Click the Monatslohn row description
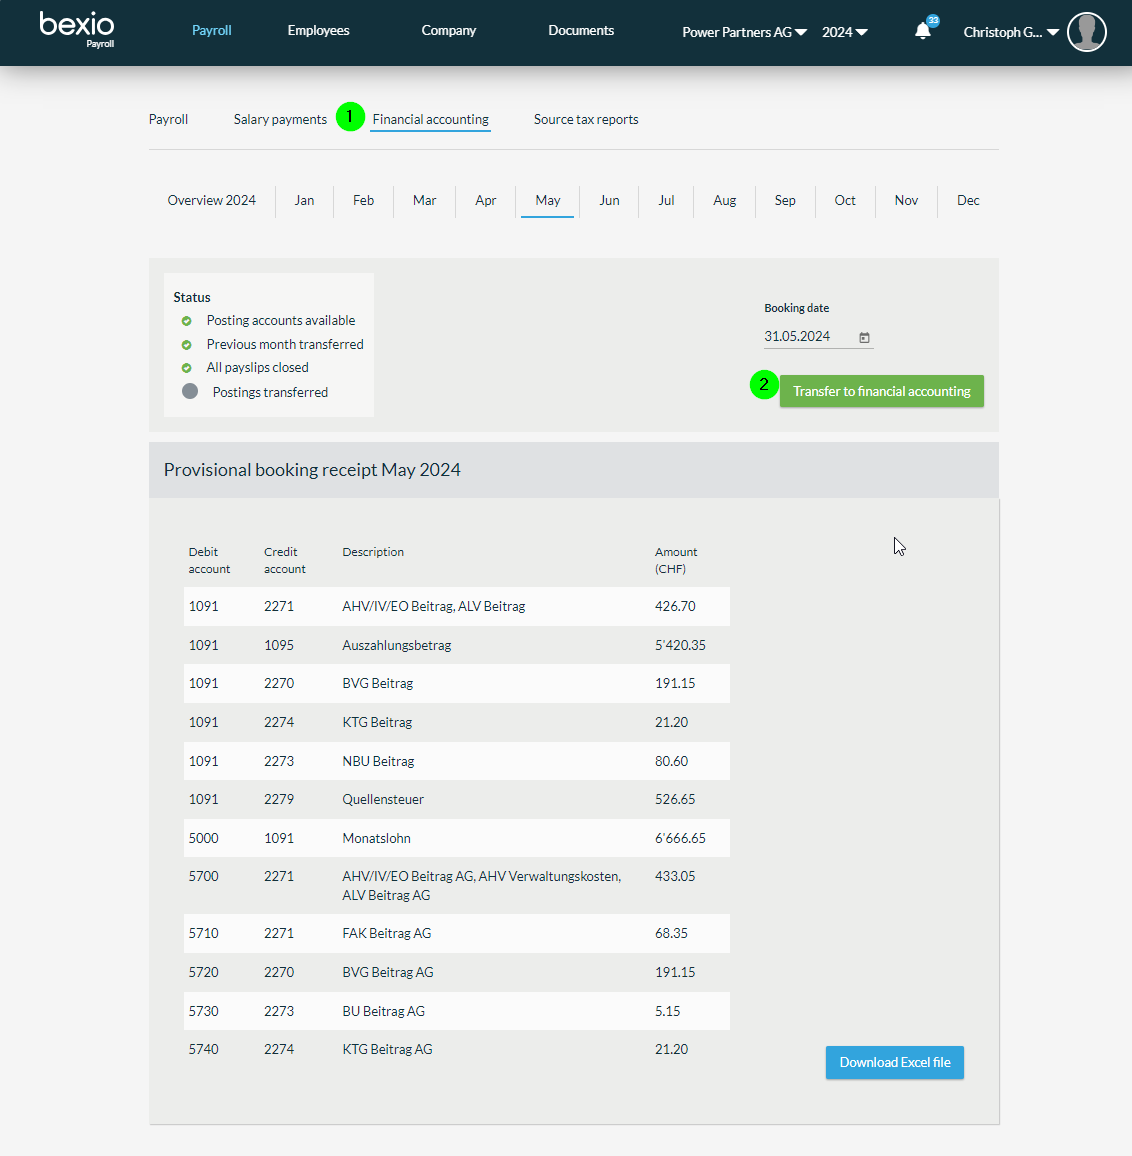1132x1156 pixels. point(376,838)
